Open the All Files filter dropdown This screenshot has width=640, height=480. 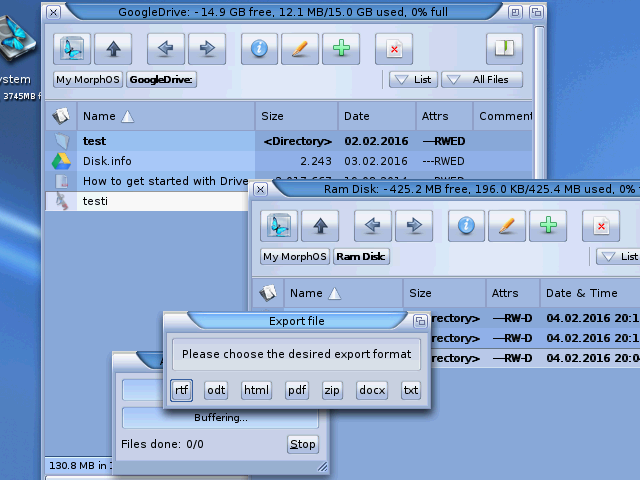(482, 80)
